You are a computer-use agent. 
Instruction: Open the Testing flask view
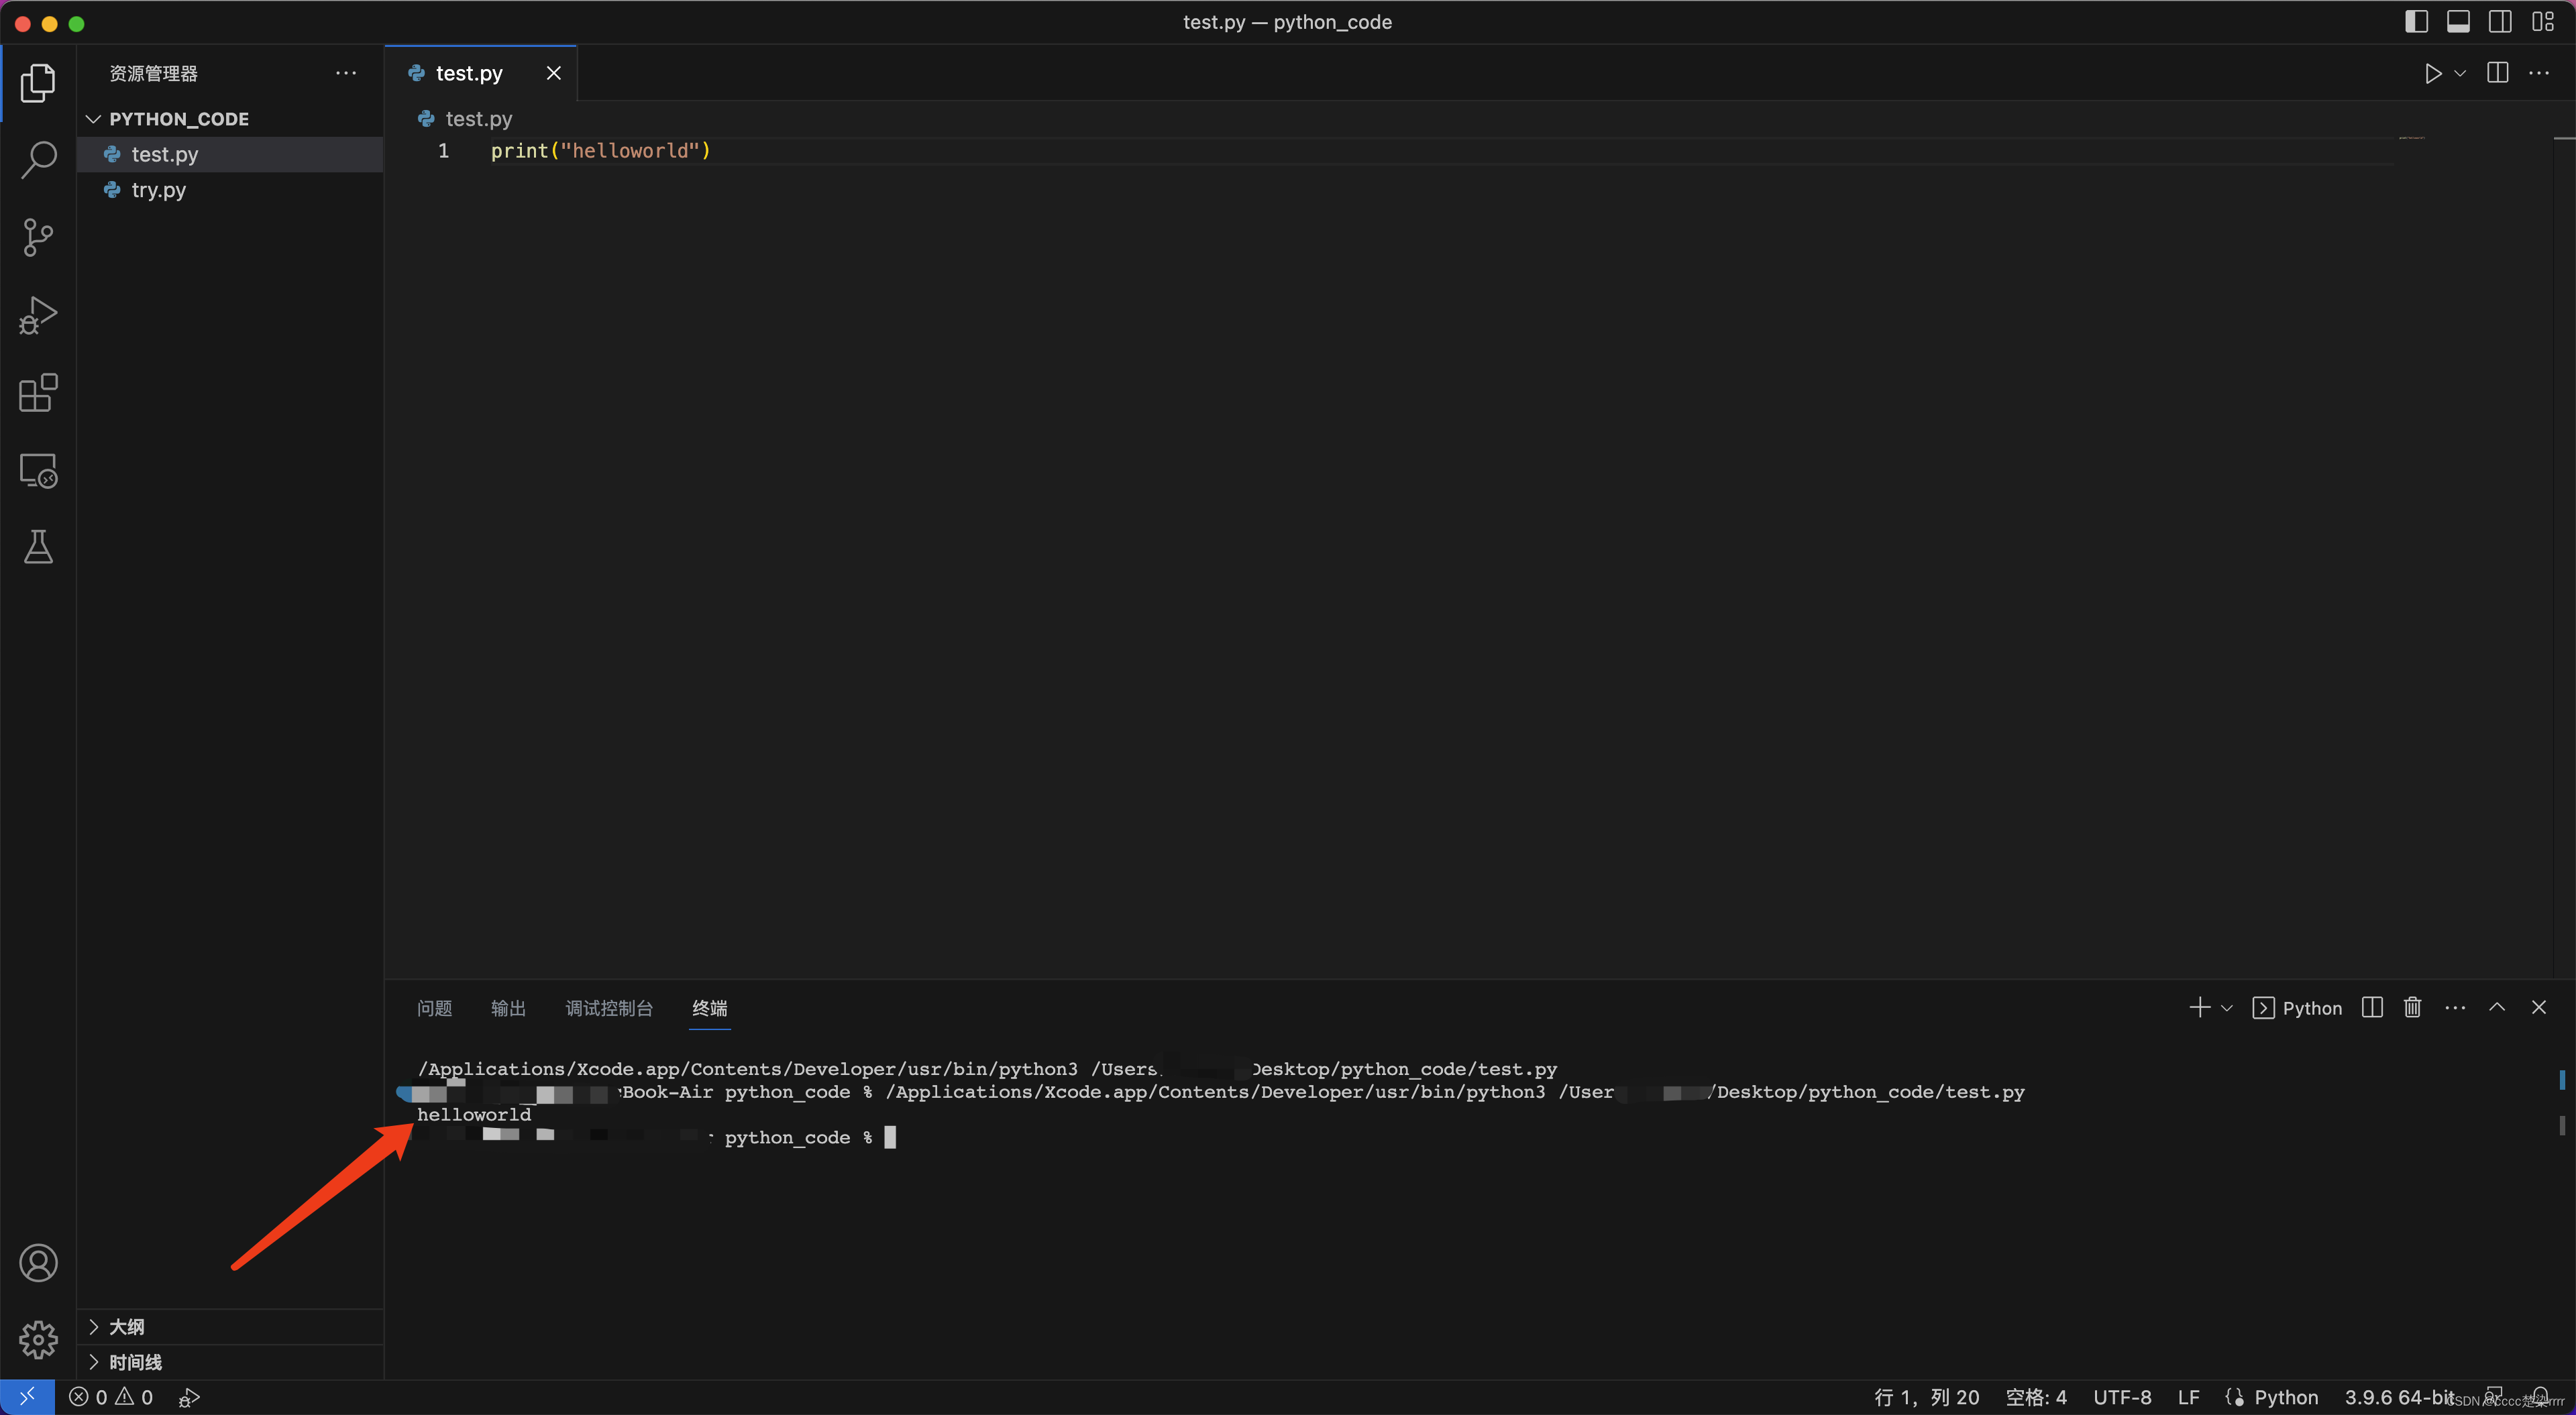38,547
